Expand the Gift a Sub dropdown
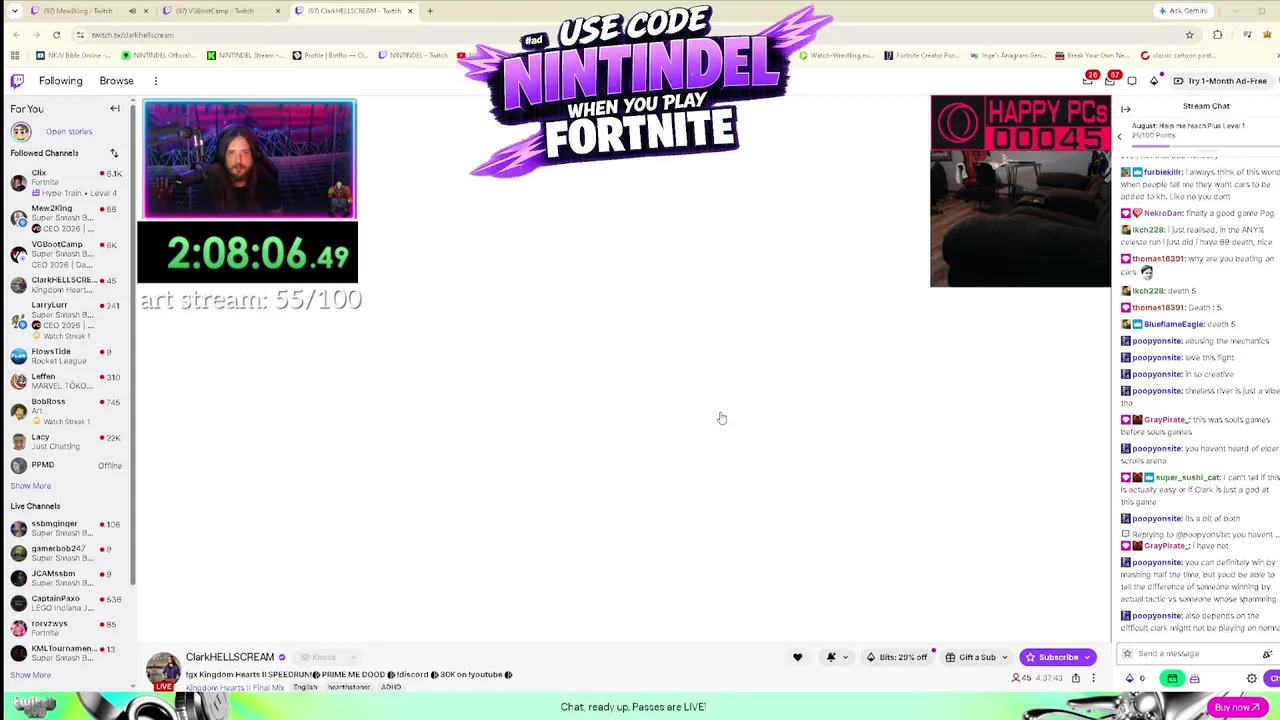Image resolution: width=1280 pixels, height=720 pixels. [x=1004, y=657]
